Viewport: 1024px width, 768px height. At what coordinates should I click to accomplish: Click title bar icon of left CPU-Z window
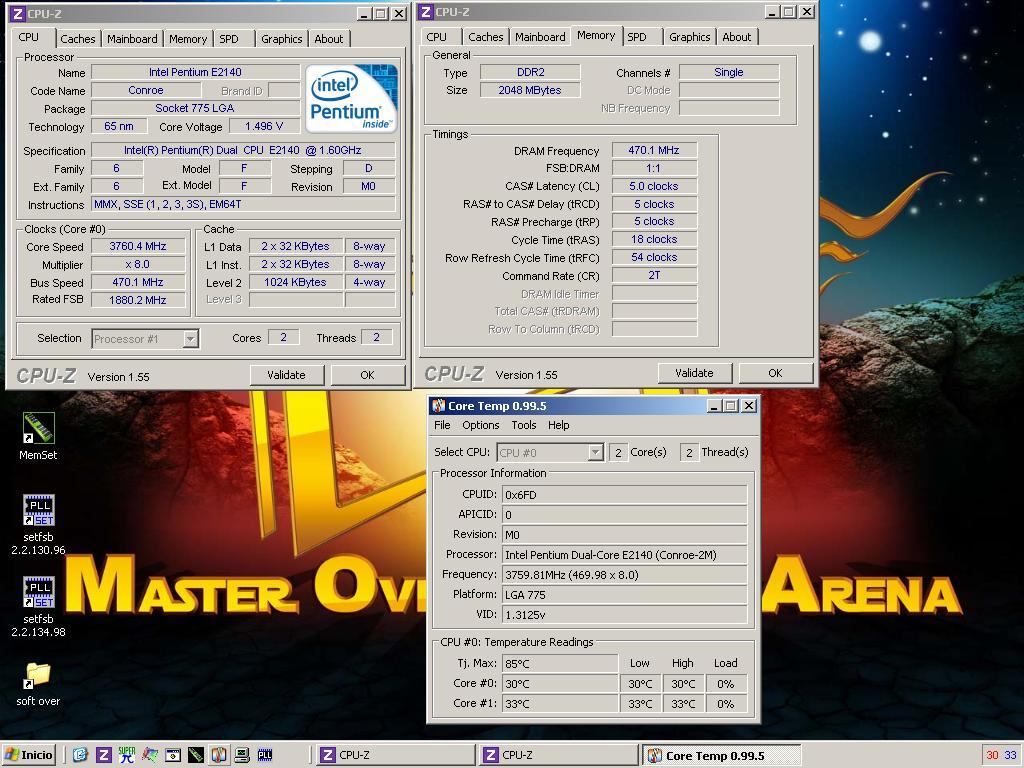(18, 14)
